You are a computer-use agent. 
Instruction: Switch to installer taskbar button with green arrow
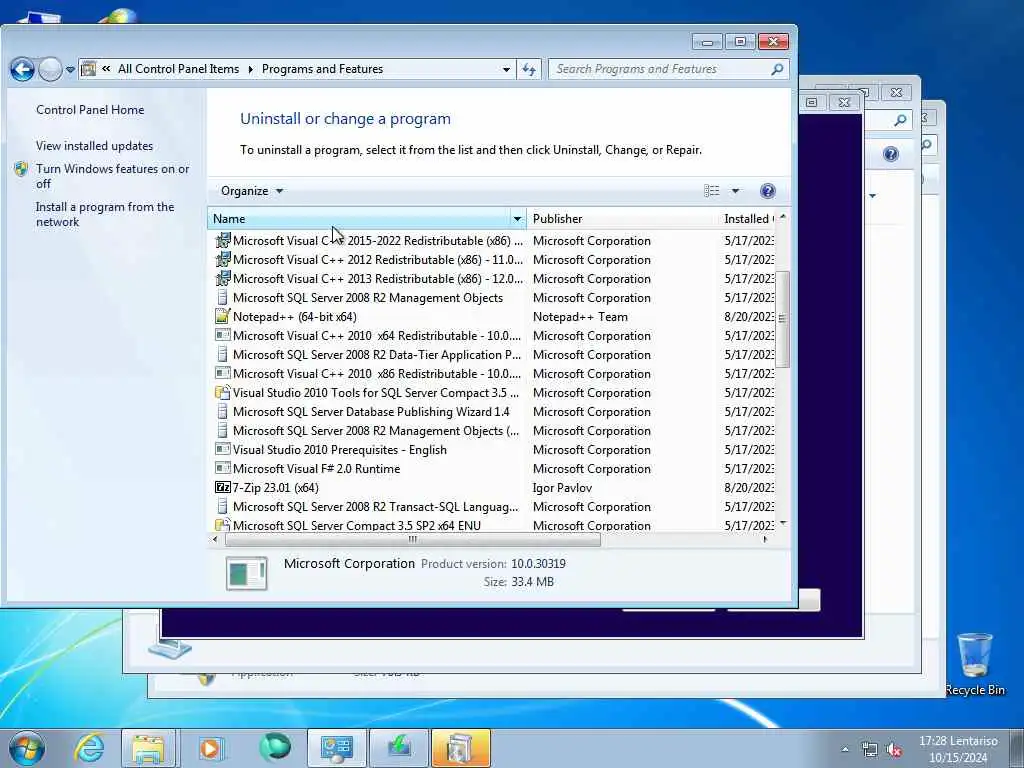tap(398, 748)
